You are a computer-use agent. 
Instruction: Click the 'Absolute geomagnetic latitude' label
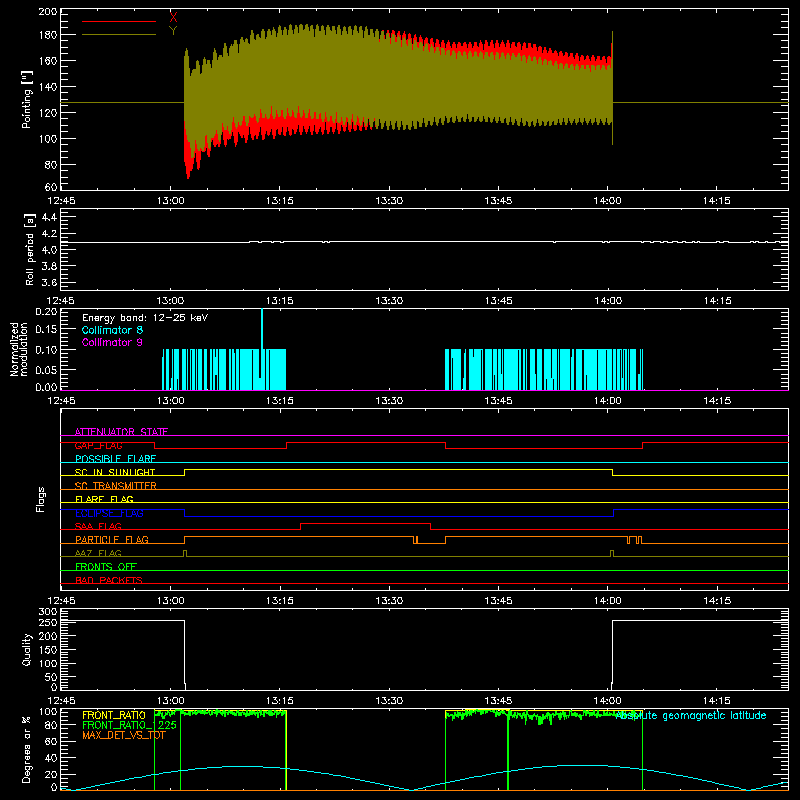[x=691, y=715]
